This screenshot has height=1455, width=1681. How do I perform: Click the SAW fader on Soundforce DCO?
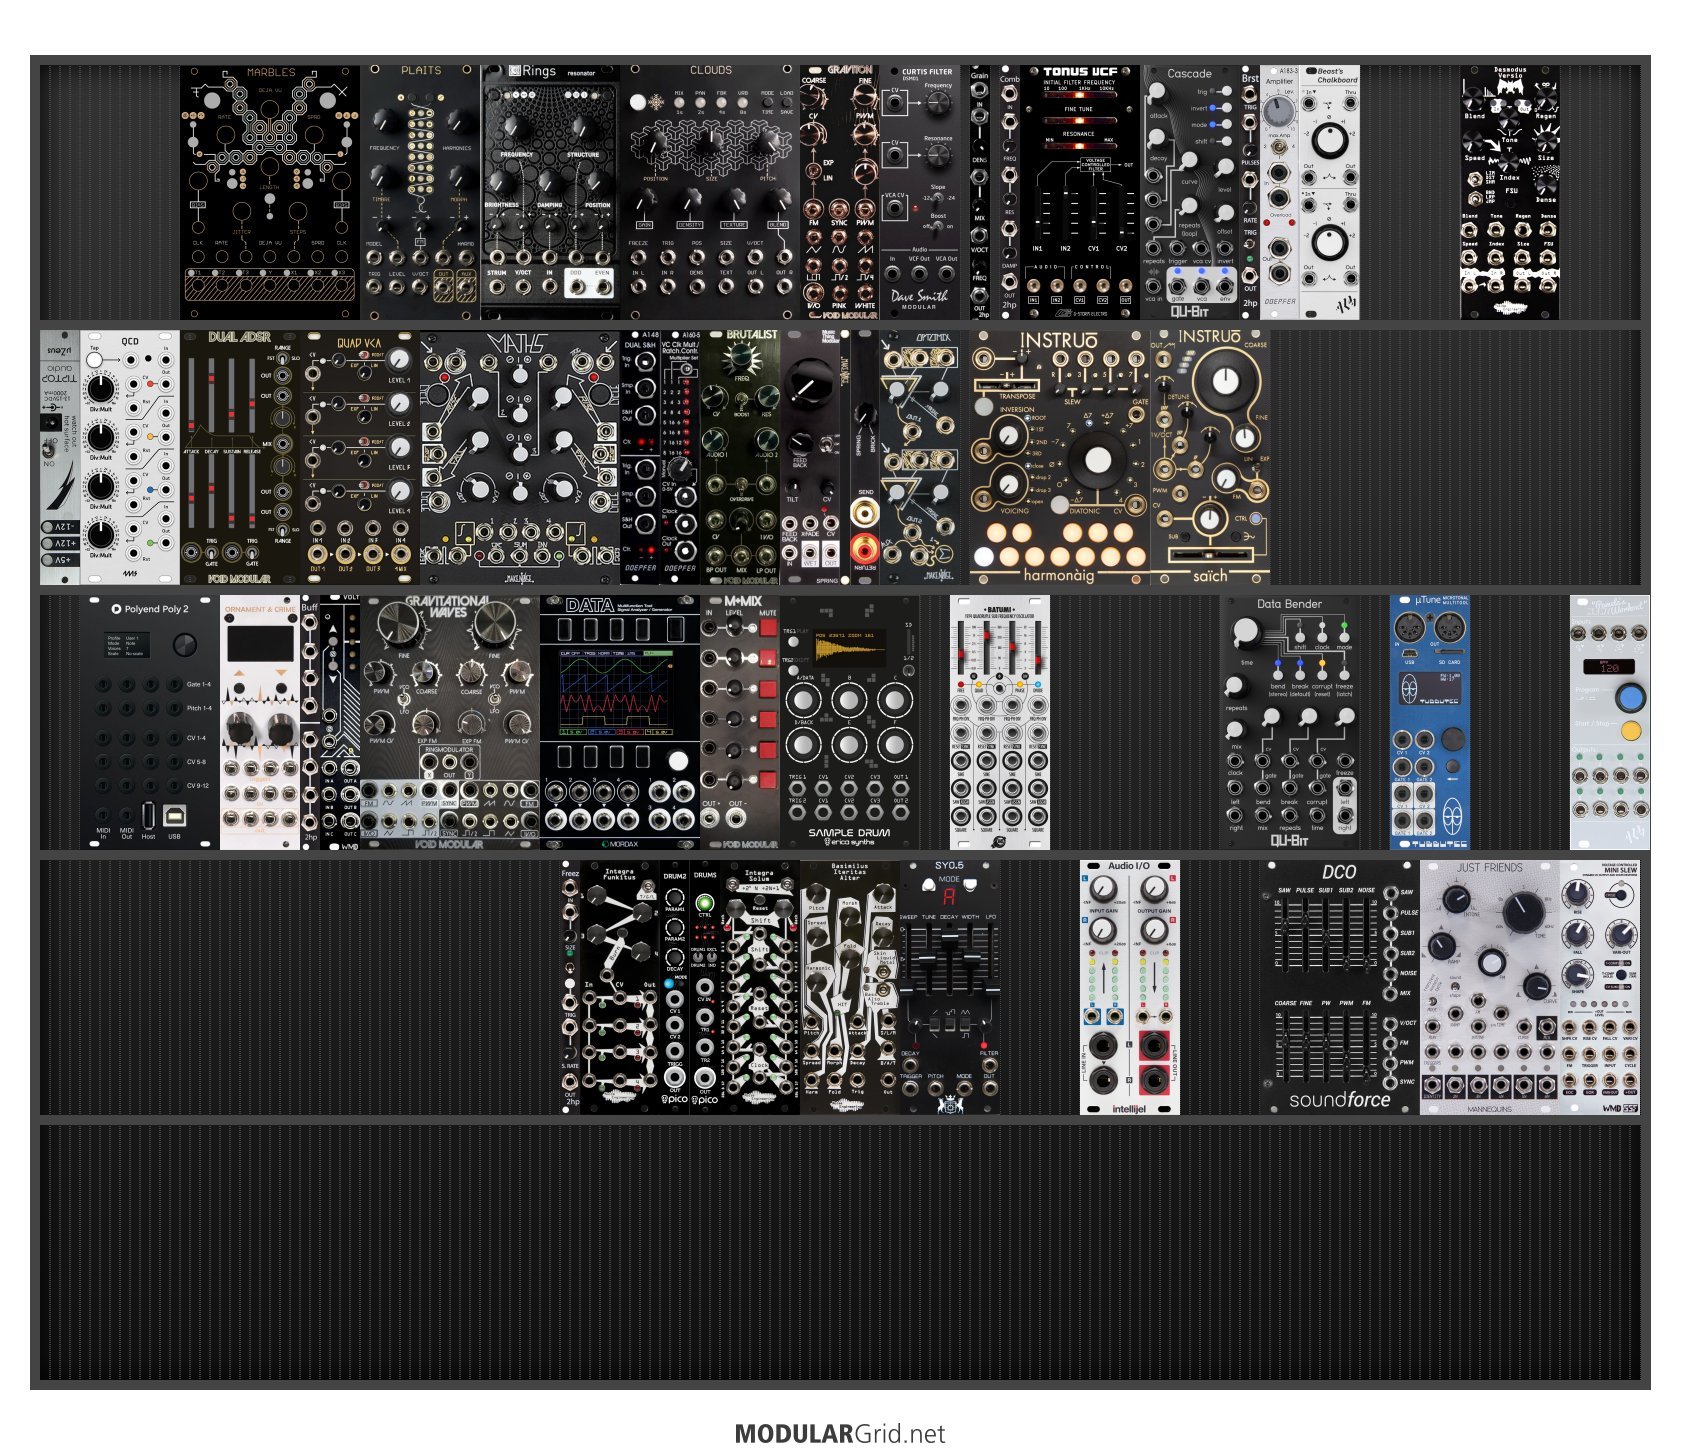1284,935
